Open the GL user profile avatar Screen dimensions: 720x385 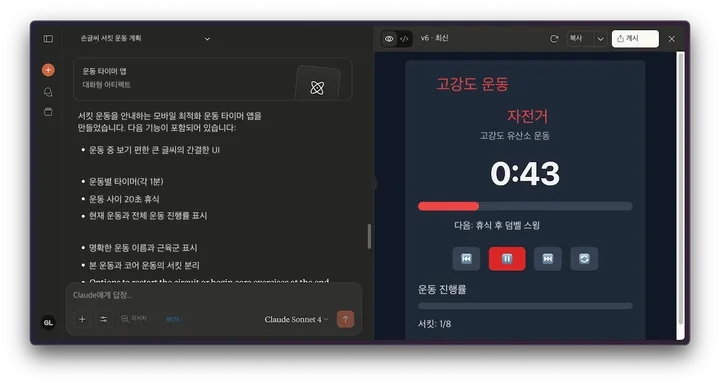coord(48,323)
